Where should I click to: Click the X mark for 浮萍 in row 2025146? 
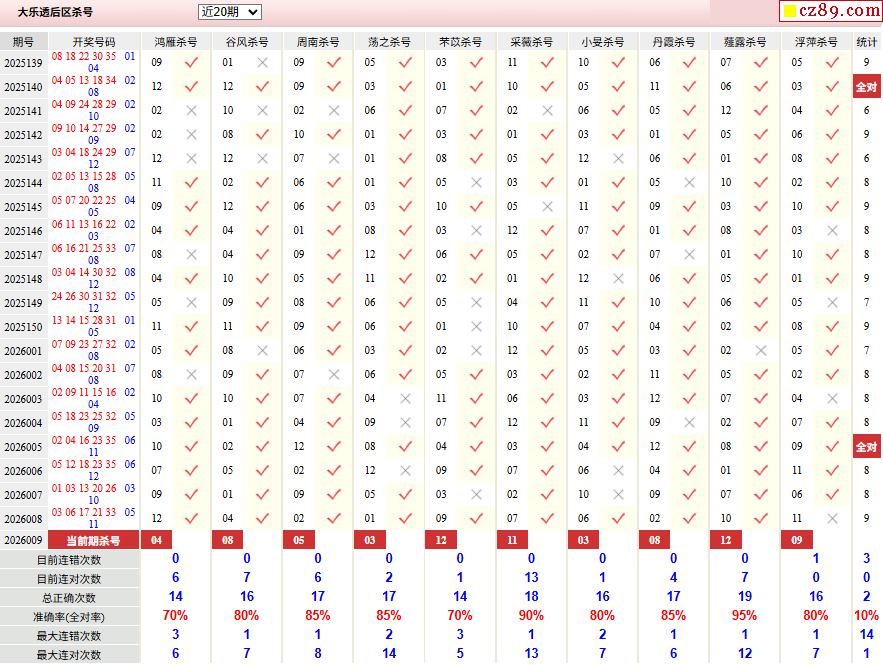pyautogui.click(x=832, y=230)
